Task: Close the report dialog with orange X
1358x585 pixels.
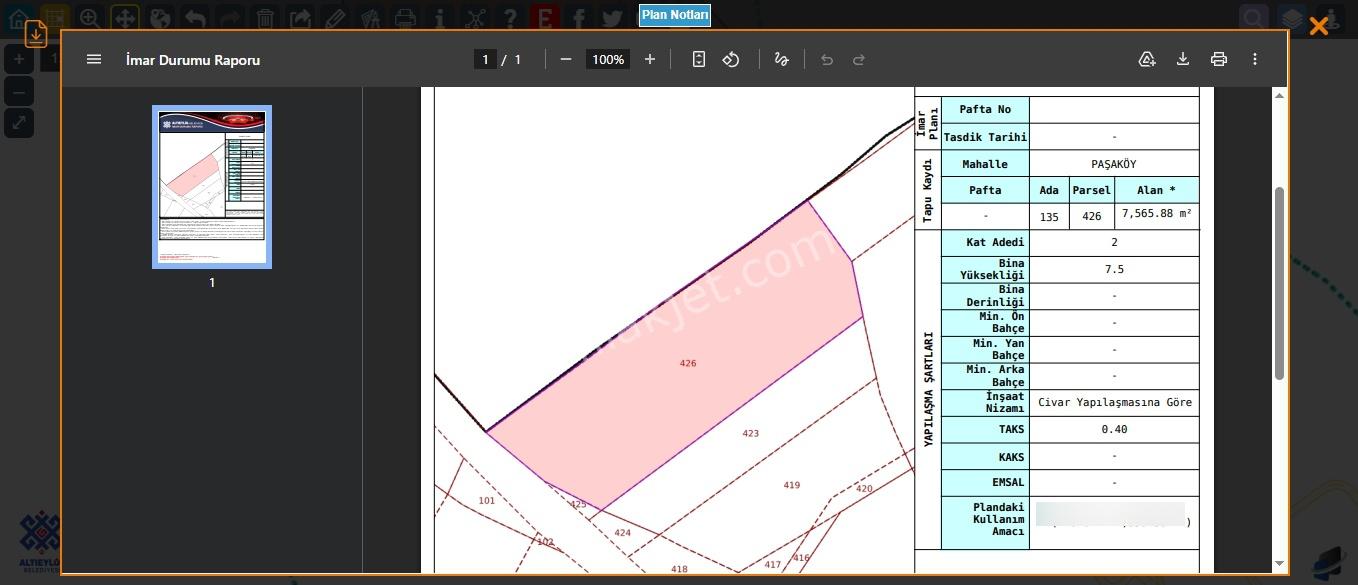Action: [1319, 26]
